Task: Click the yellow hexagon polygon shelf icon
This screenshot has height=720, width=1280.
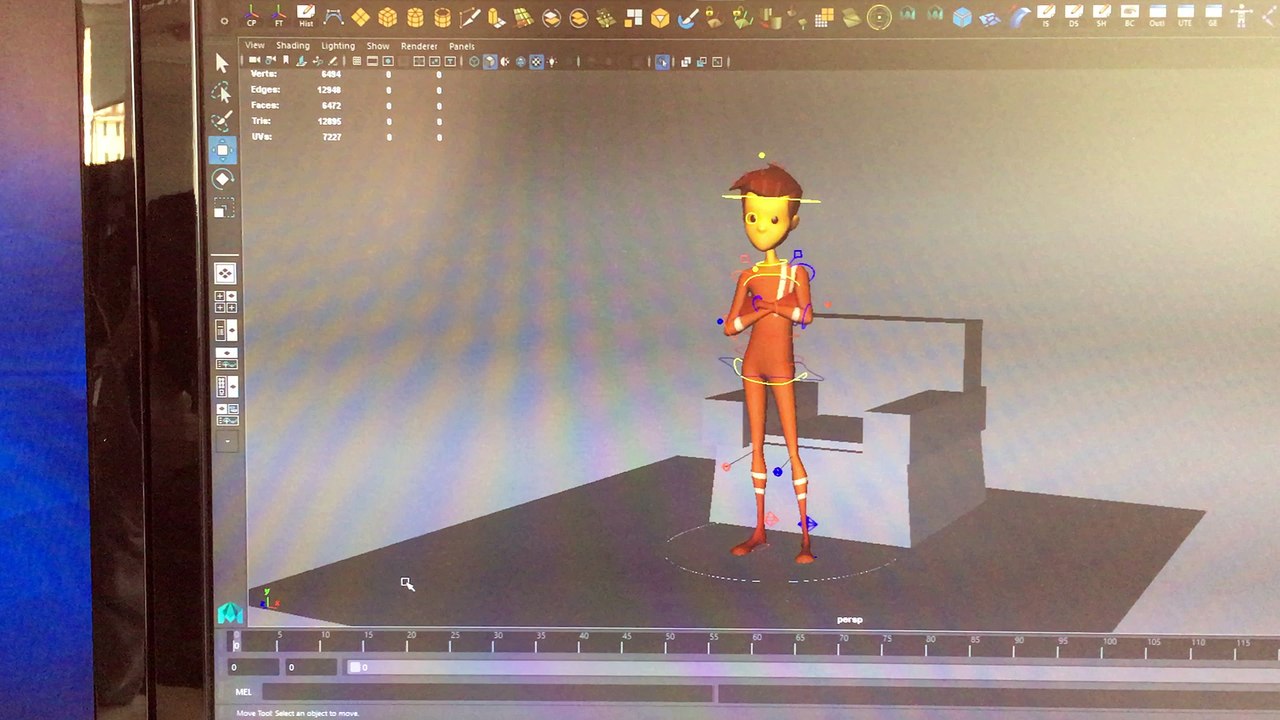Action: click(660, 17)
